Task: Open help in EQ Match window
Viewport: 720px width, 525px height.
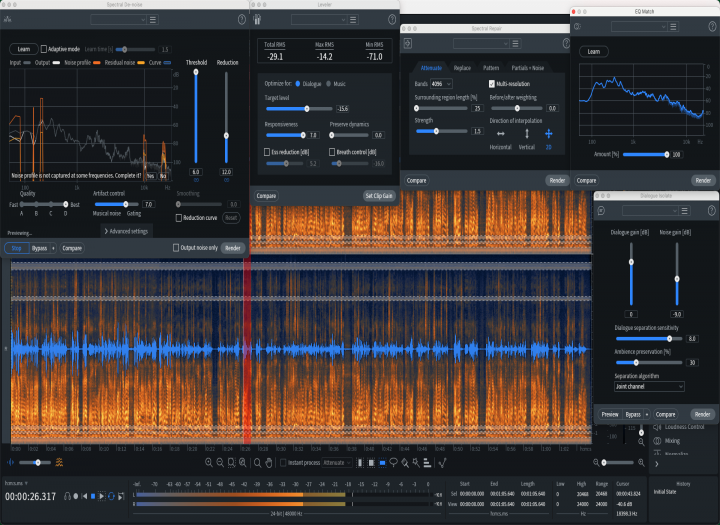Action: tap(712, 27)
